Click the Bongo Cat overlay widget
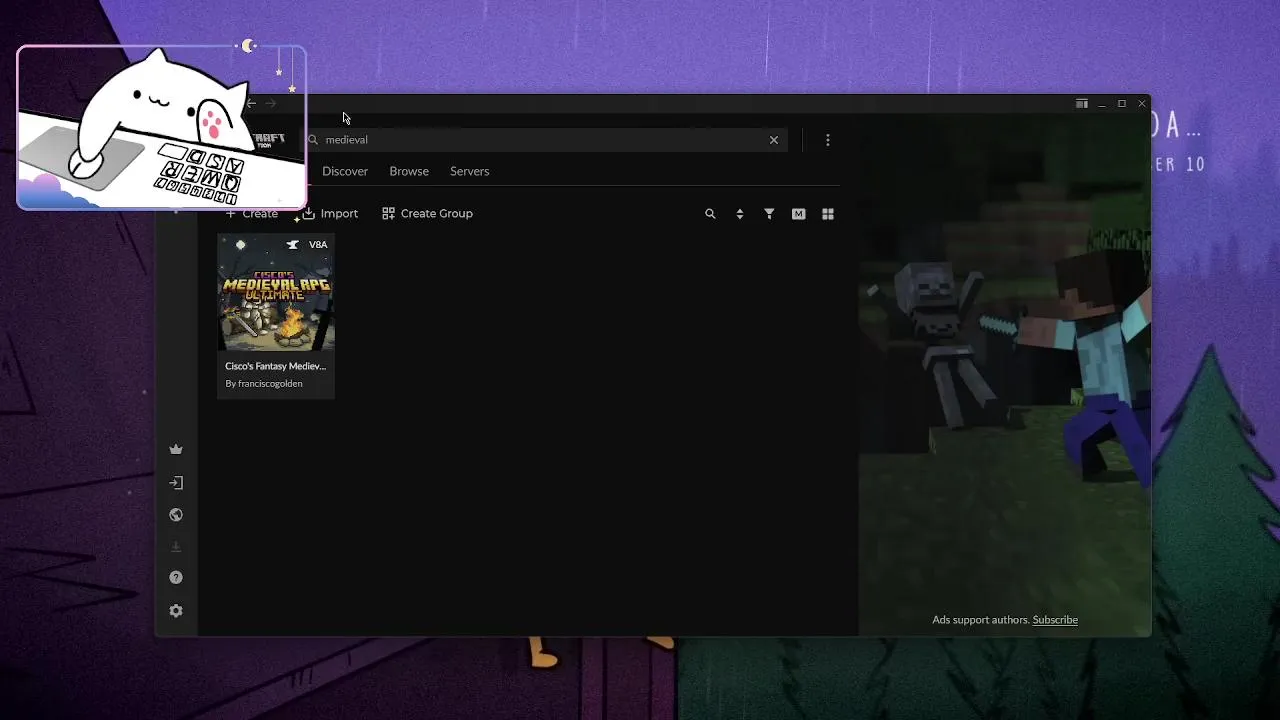Screen dimensions: 1280x720 [161, 127]
